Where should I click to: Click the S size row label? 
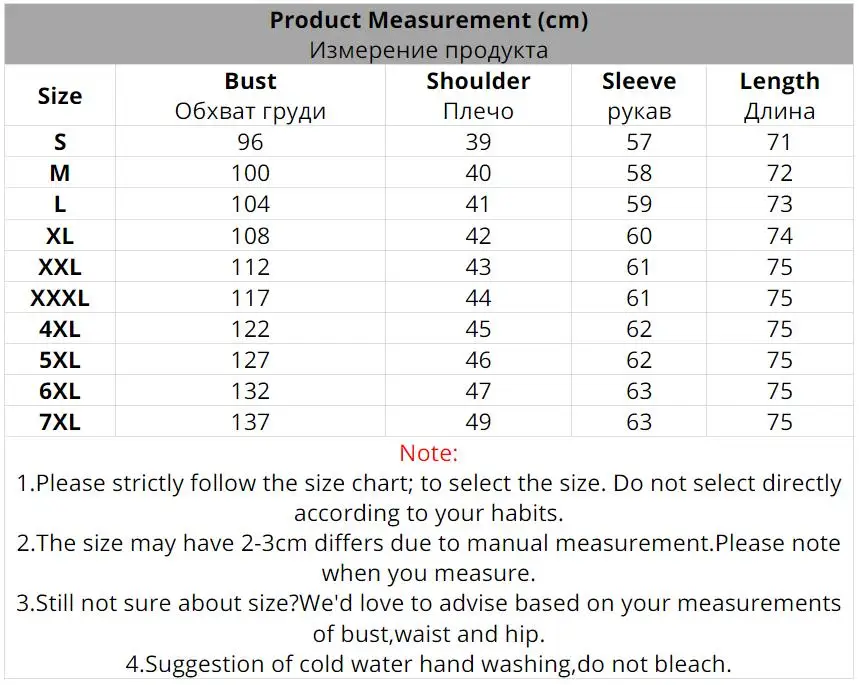[60, 142]
